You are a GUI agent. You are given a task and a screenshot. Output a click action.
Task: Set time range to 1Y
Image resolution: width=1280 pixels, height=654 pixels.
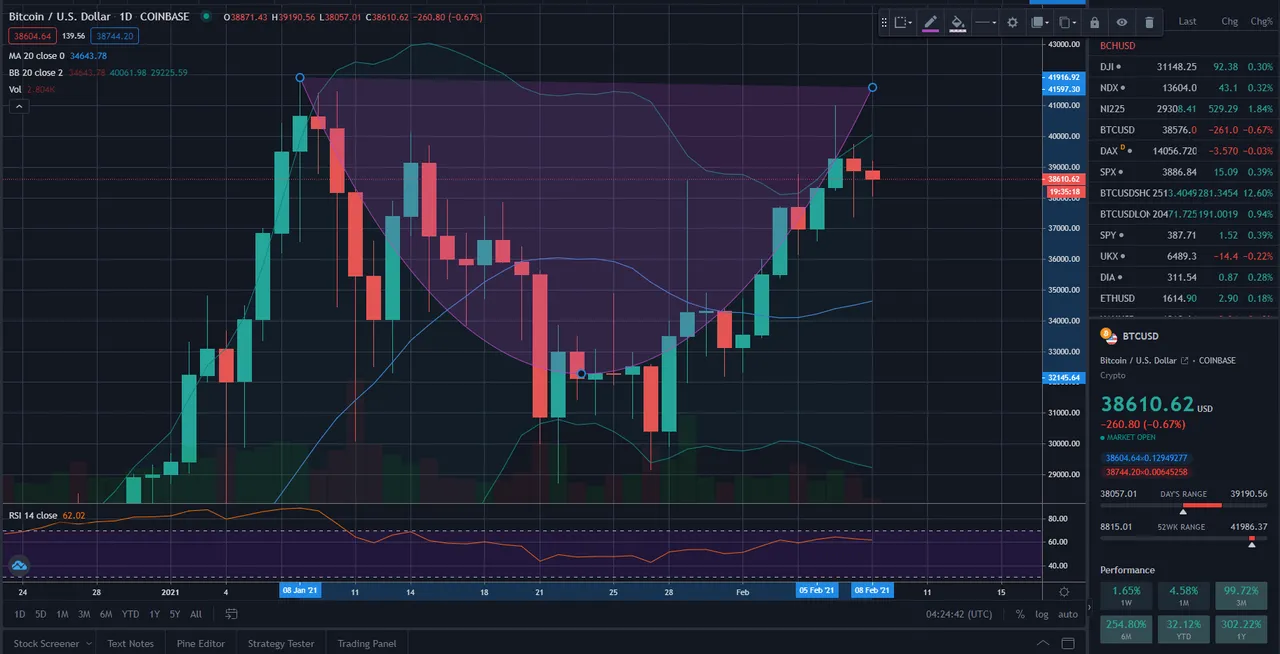point(154,614)
